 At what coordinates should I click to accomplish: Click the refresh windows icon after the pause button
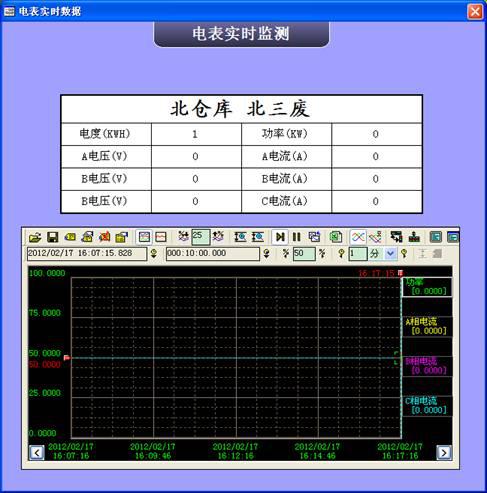tap(314, 237)
